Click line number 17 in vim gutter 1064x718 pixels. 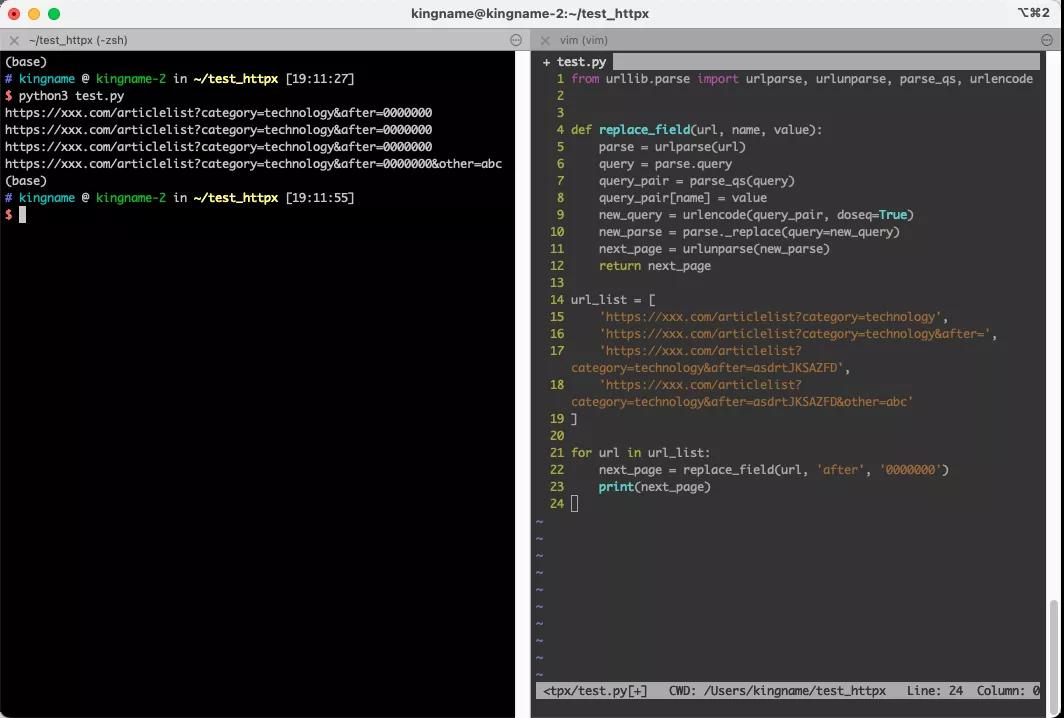pos(556,350)
